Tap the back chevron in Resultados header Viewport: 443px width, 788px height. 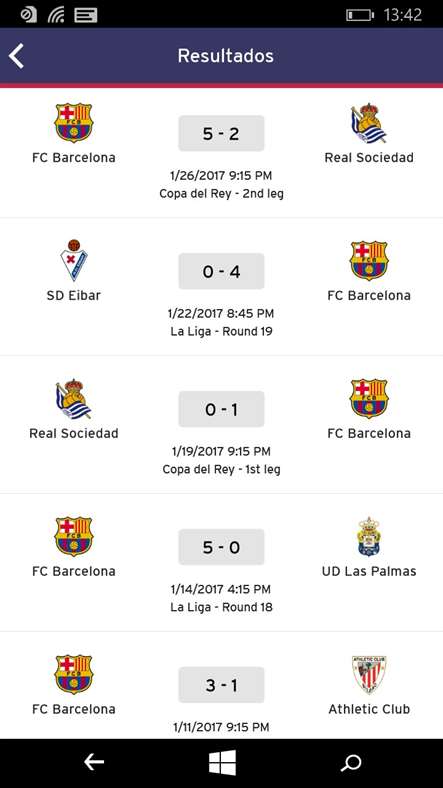click(16, 55)
